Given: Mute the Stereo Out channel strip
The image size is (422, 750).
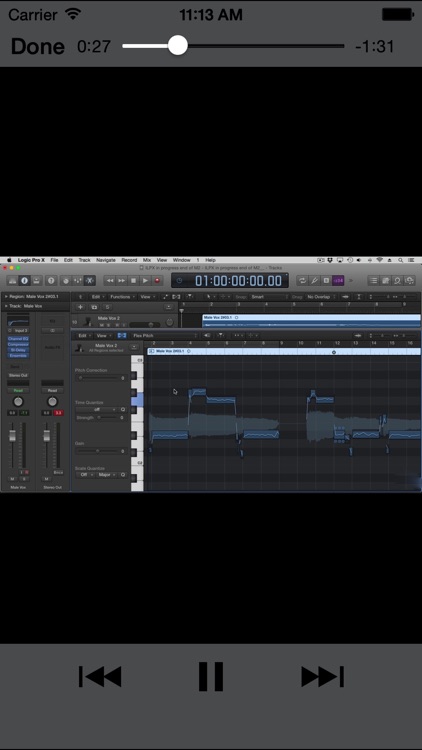Looking at the screenshot, I should [x=46, y=479].
